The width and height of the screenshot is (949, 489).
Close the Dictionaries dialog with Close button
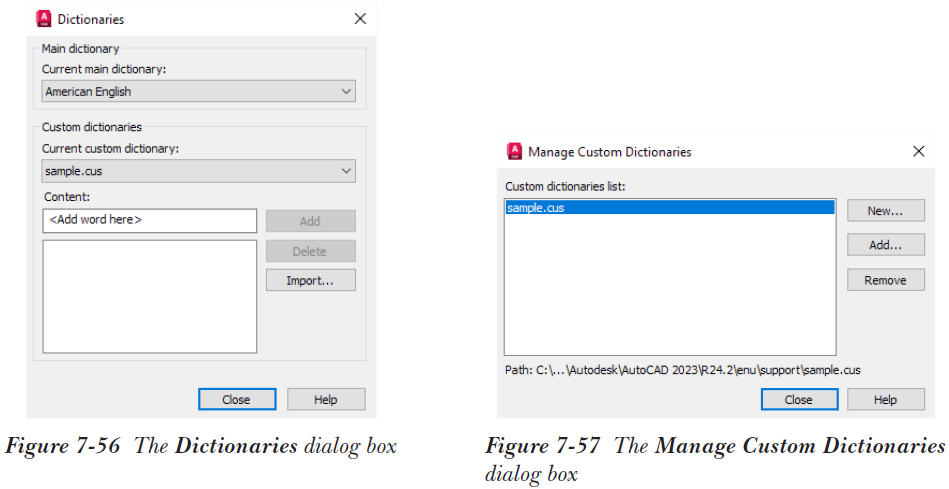tap(237, 399)
